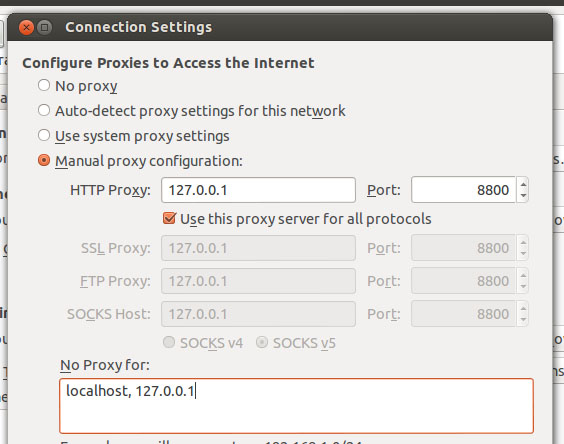564x444 pixels.
Task: Select the SOCKS v5 radio option
Action: point(262,342)
